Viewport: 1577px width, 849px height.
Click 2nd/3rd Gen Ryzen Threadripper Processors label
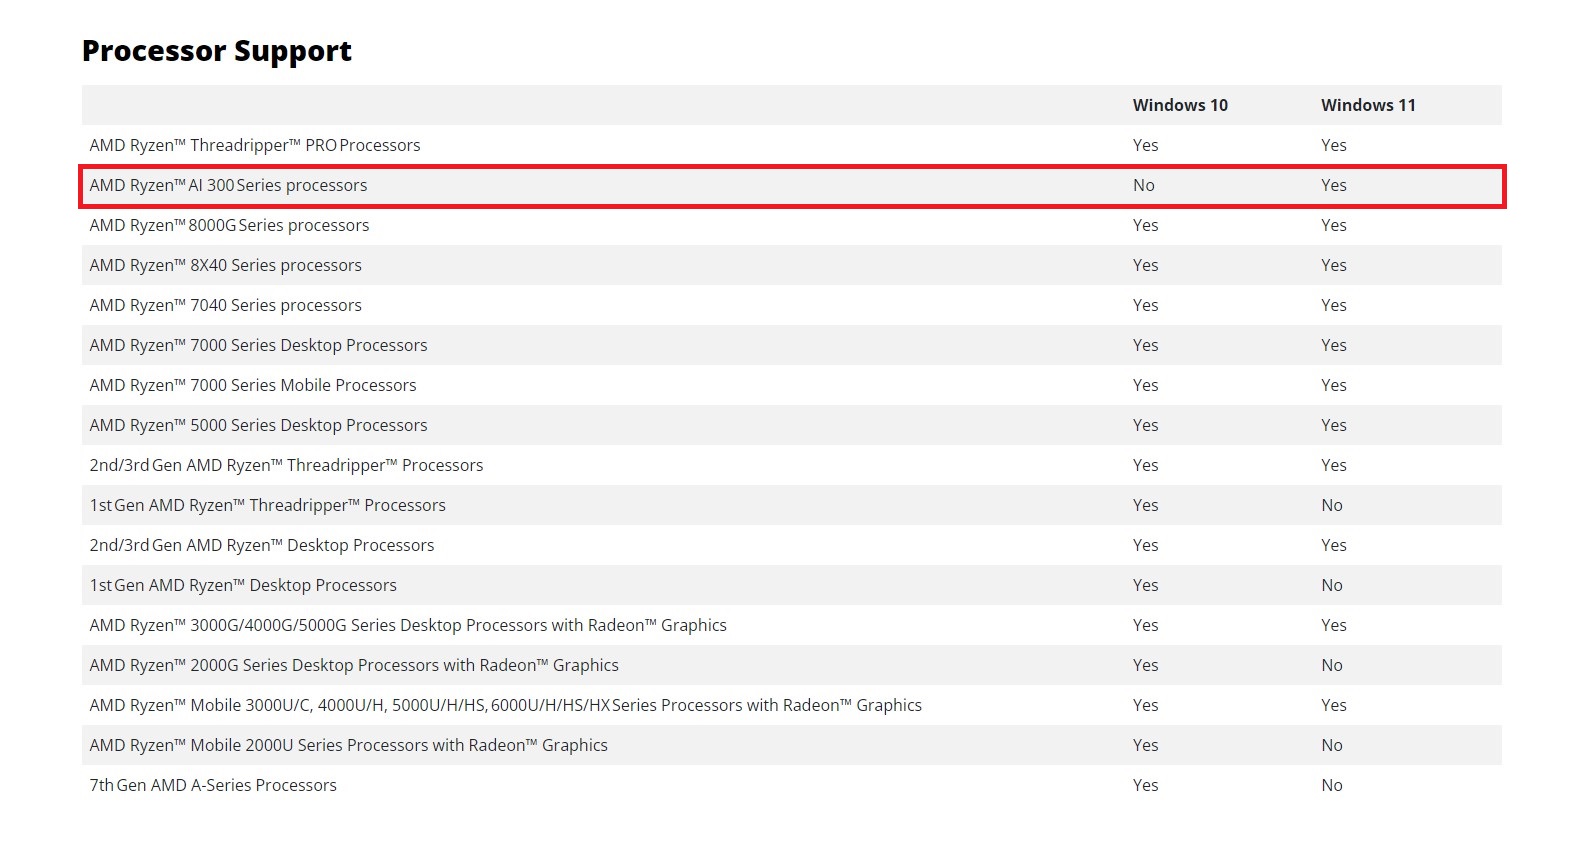tap(286, 465)
